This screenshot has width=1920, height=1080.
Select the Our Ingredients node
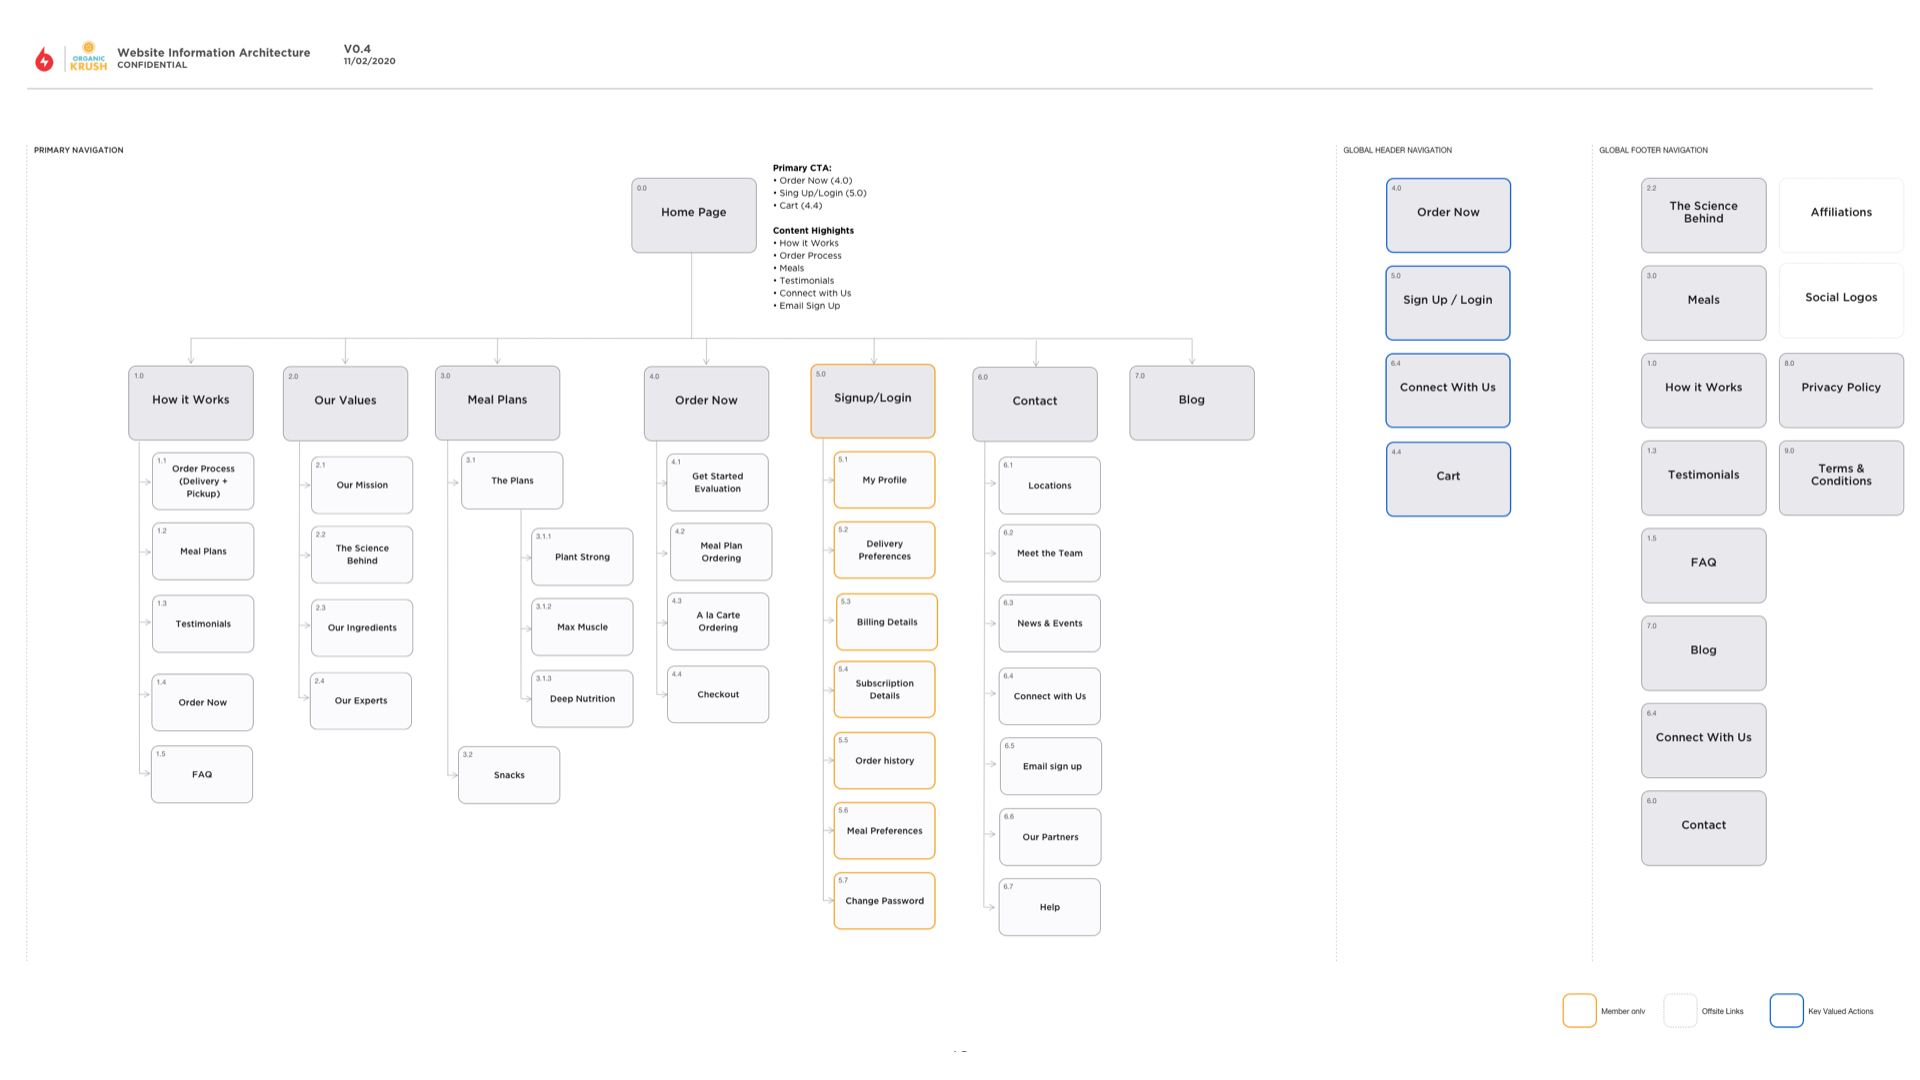(x=362, y=628)
